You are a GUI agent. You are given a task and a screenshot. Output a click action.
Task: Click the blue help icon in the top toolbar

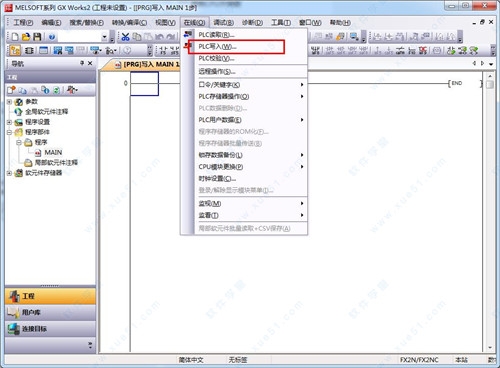(52, 37)
